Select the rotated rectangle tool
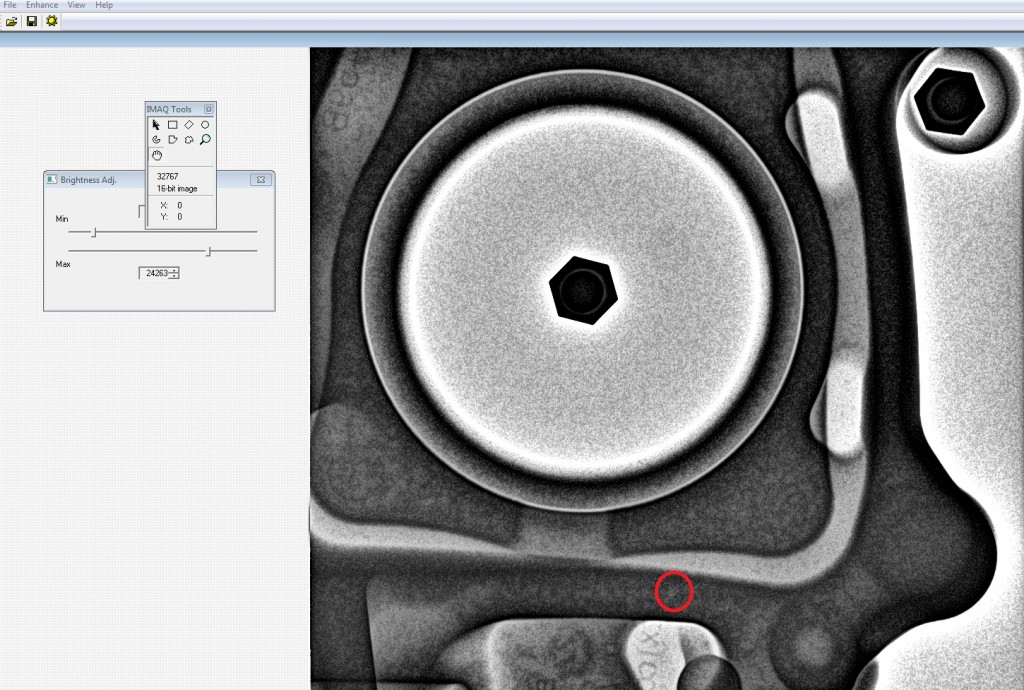Viewport: 1024px width, 690px height. point(189,125)
